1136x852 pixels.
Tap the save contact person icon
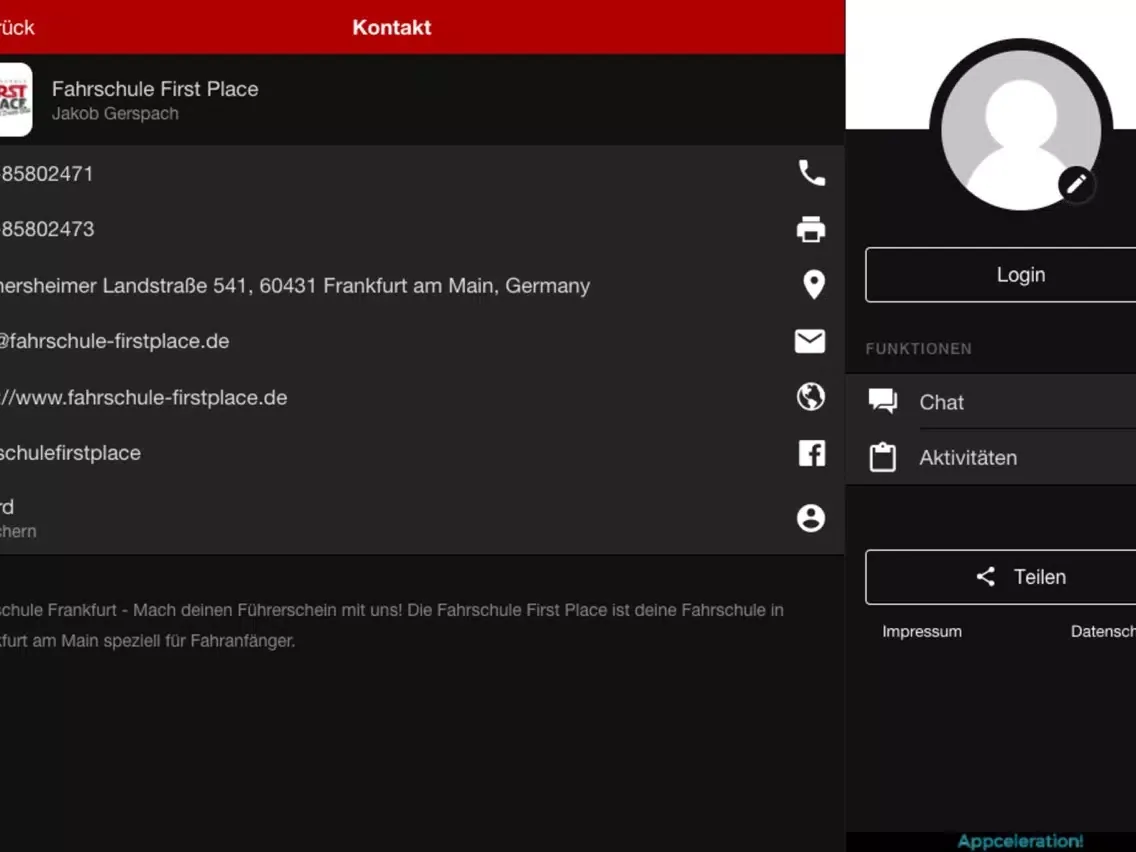(811, 518)
